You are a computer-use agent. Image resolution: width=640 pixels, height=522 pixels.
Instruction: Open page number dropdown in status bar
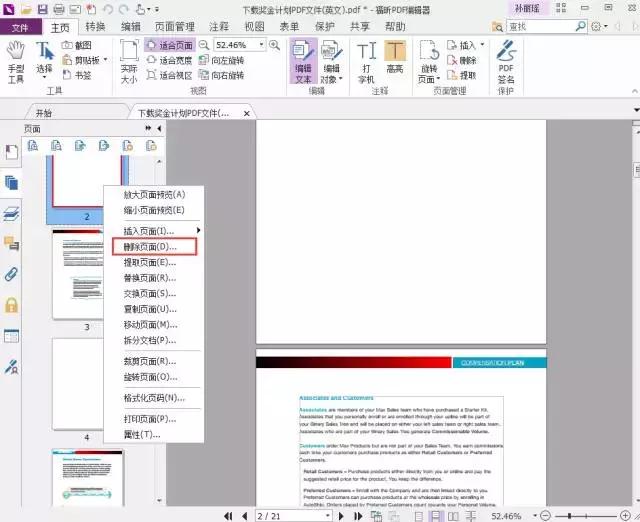pos(328,516)
